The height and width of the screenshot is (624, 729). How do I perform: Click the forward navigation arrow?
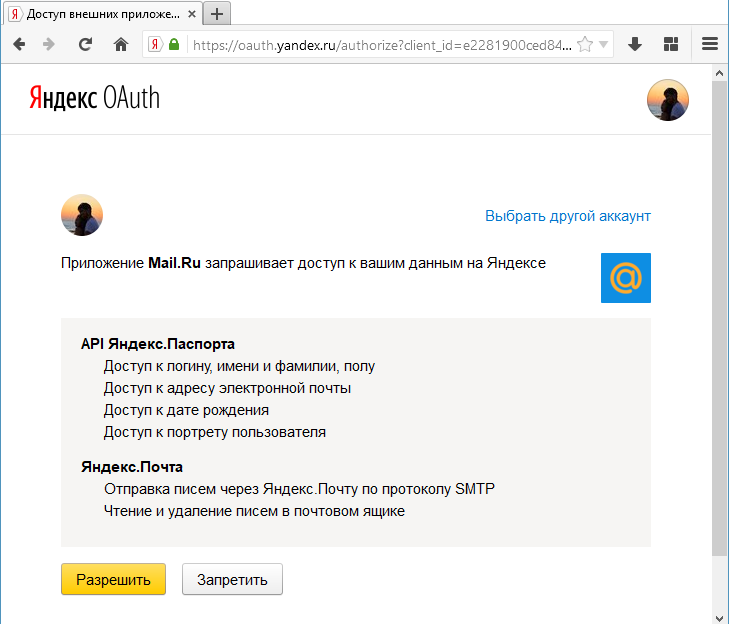coord(49,45)
